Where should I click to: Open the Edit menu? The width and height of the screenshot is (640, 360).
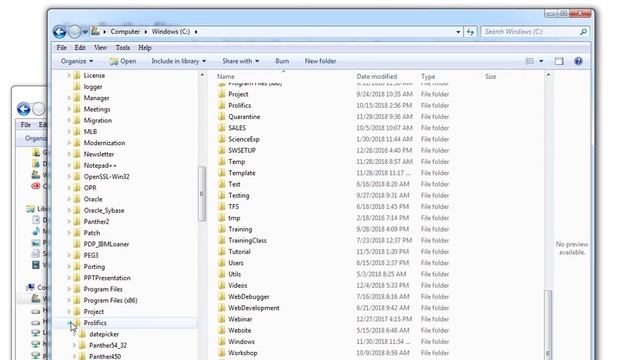coord(80,48)
